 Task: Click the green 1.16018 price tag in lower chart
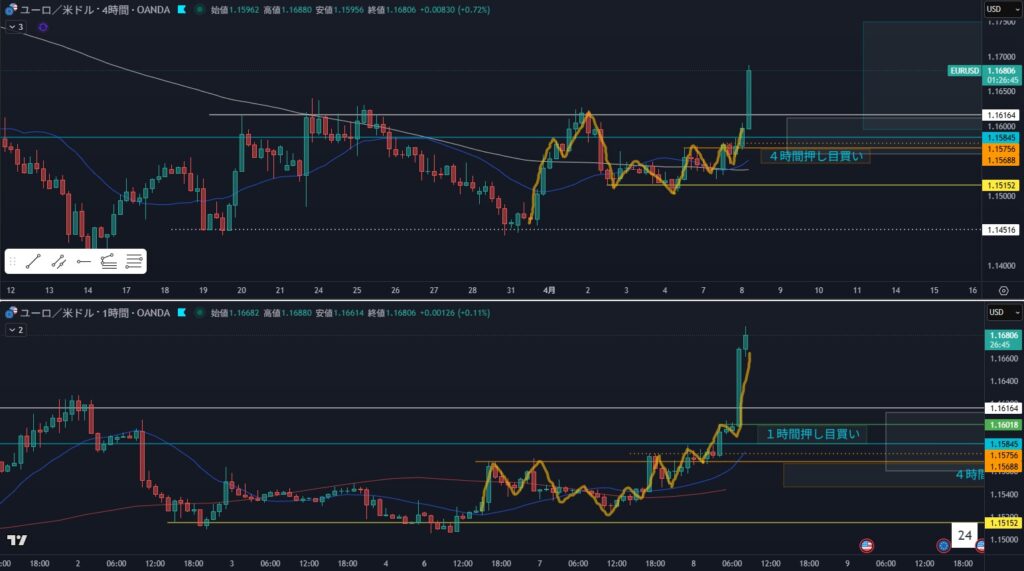click(x=1000, y=425)
